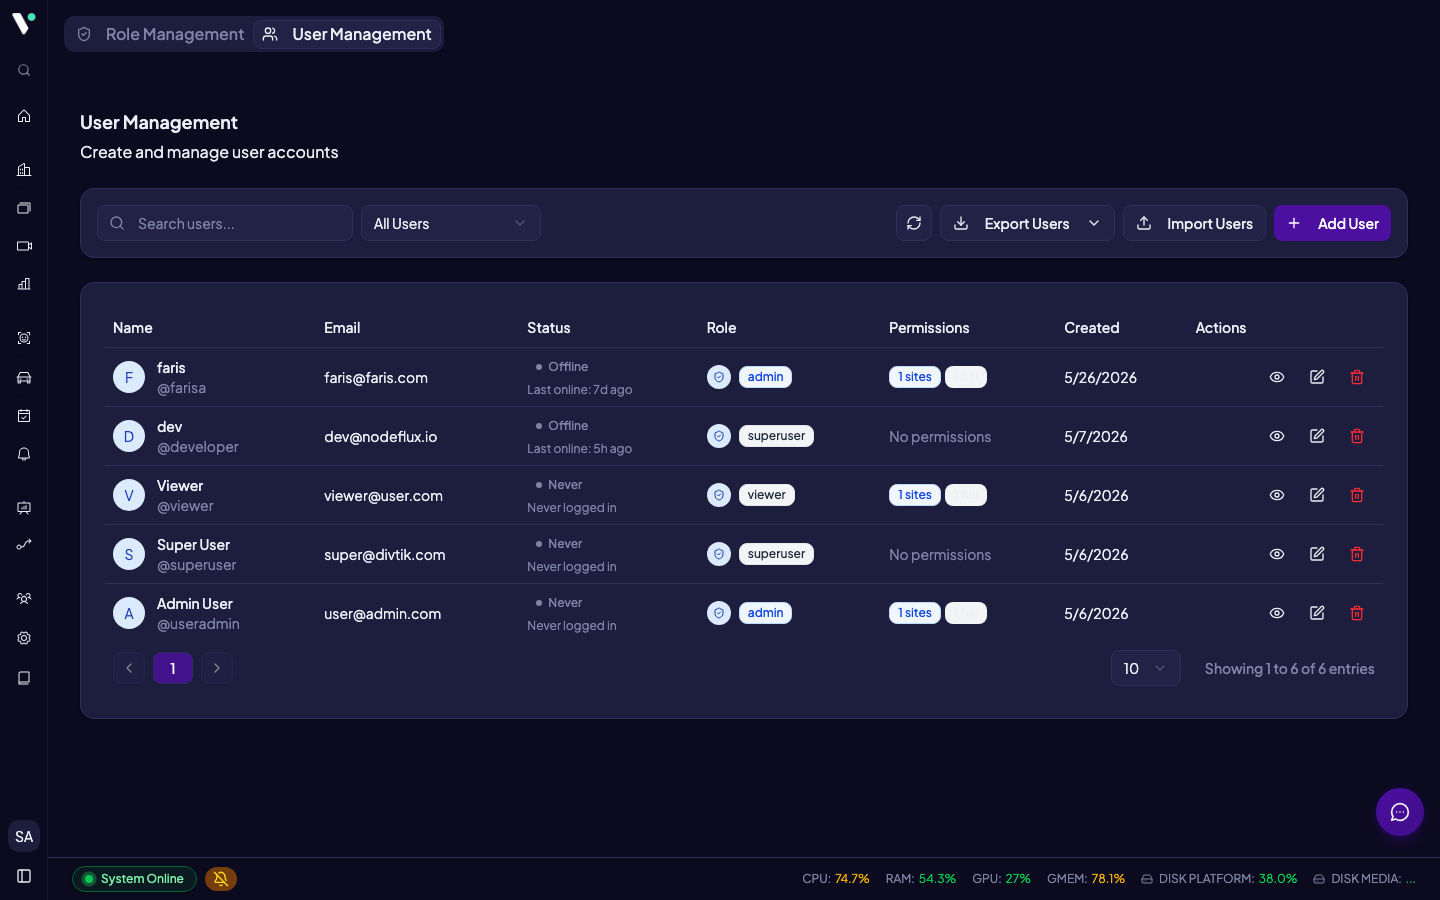Image resolution: width=1440 pixels, height=900 pixels.
Task: Click the refresh users icon button
Action: [x=914, y=223]
